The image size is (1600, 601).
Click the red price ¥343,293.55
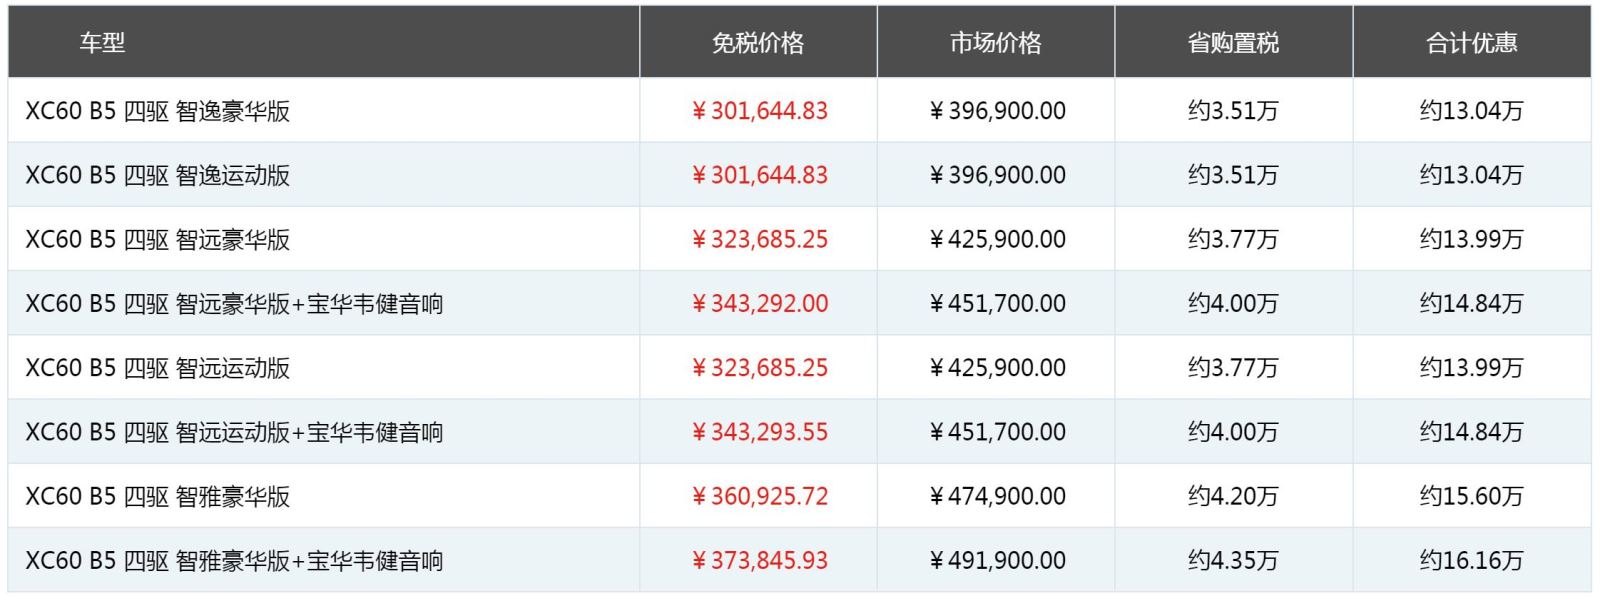pyautogui.click(x=760, y=432)
